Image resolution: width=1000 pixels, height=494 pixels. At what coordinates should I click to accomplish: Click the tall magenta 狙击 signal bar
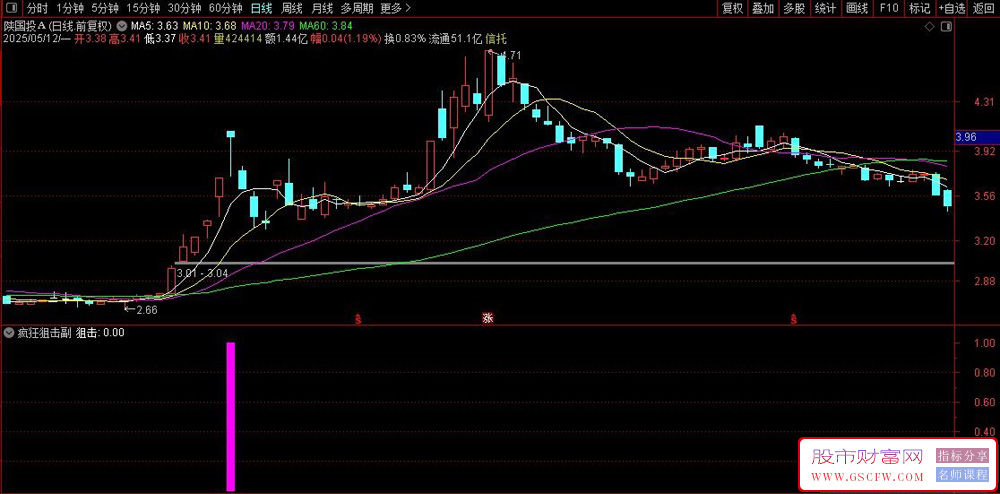pos(231,417)
